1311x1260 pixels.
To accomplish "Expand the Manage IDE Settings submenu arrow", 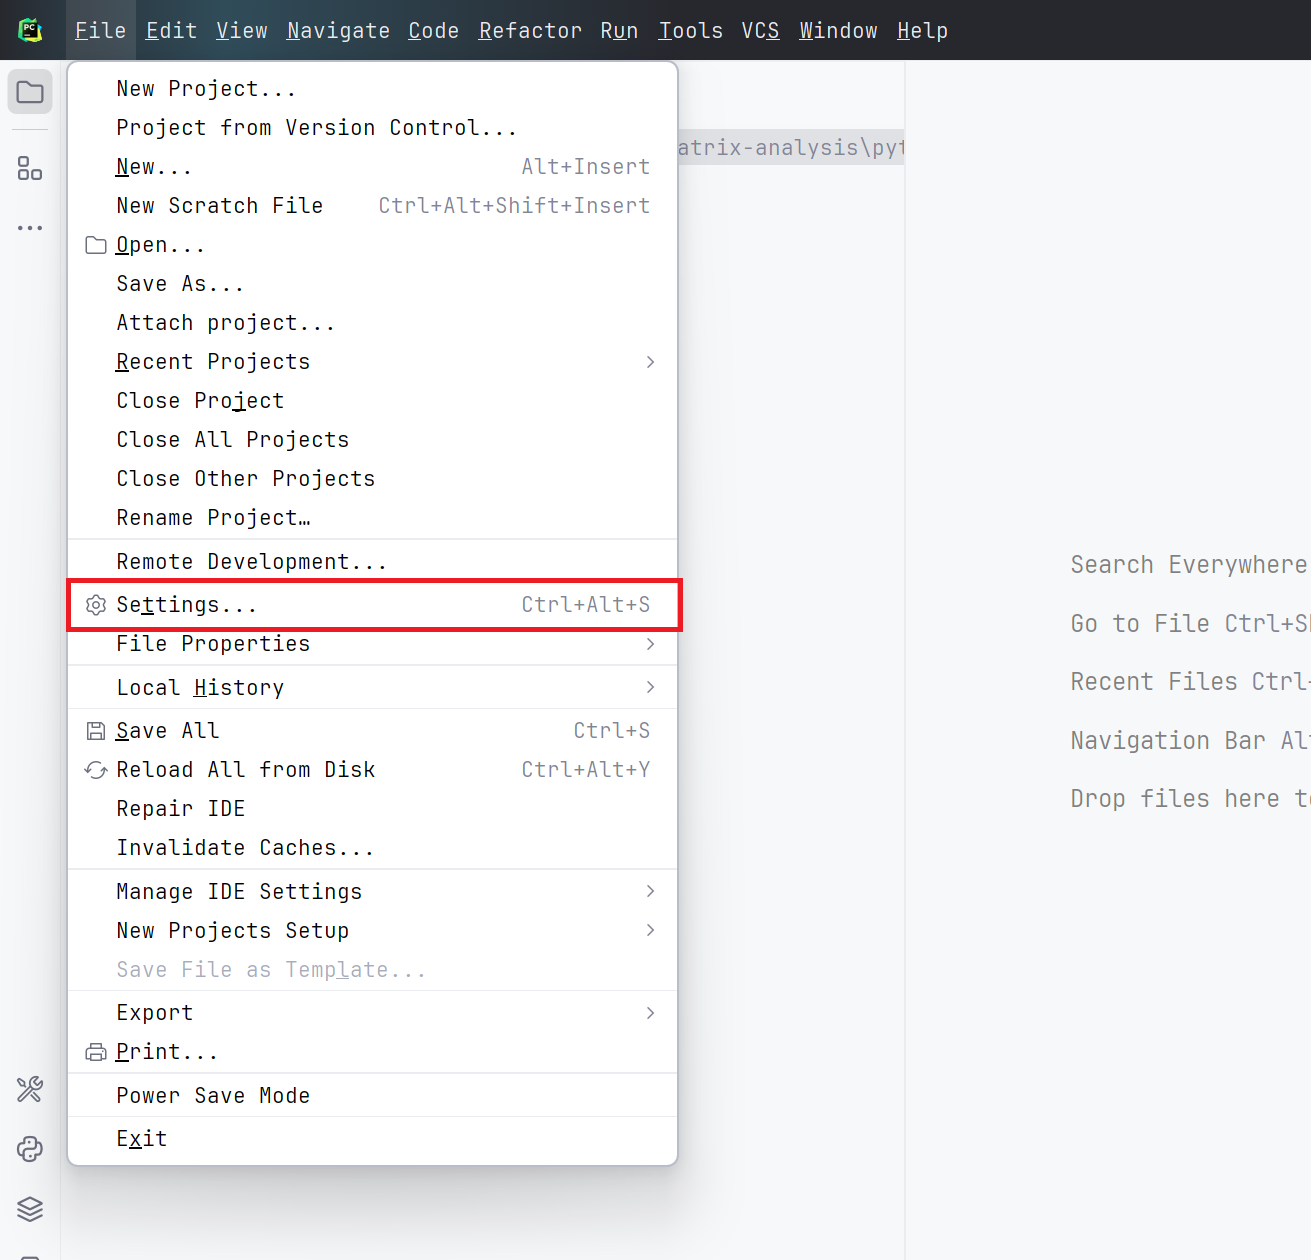I will click(651, 891).
